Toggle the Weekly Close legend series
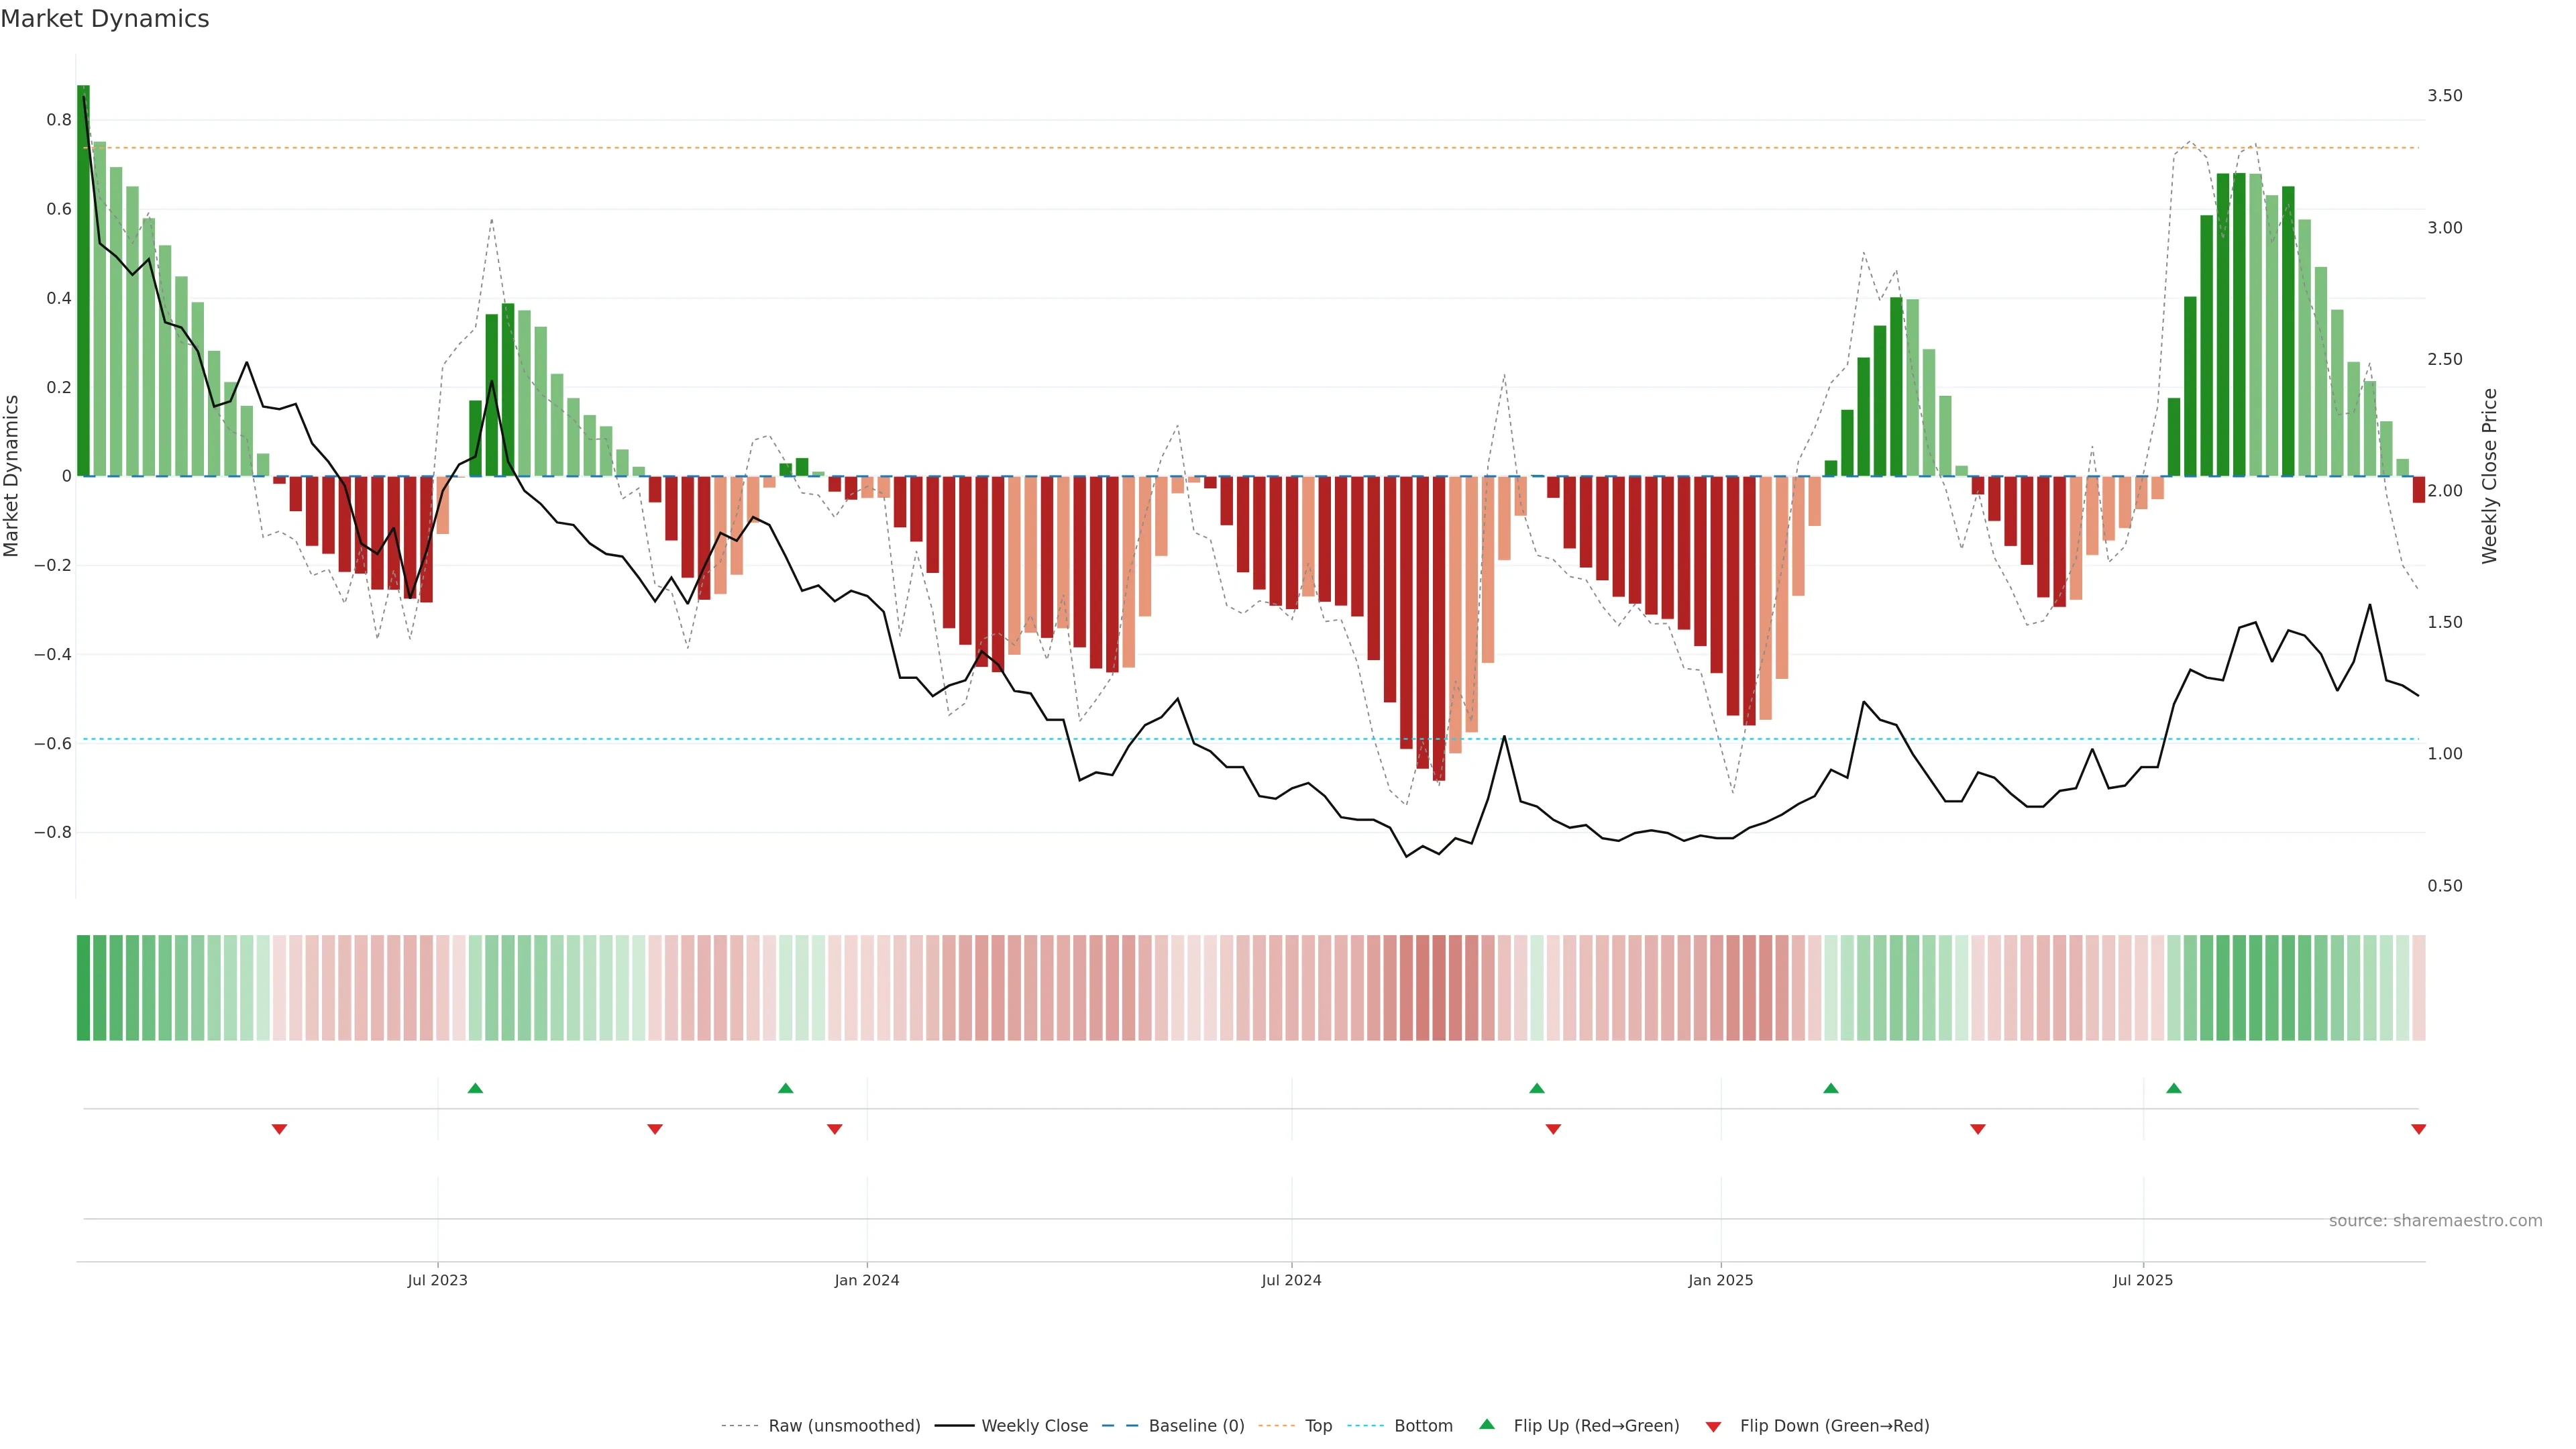 pyautogui.click(x=1034, y=1425)
